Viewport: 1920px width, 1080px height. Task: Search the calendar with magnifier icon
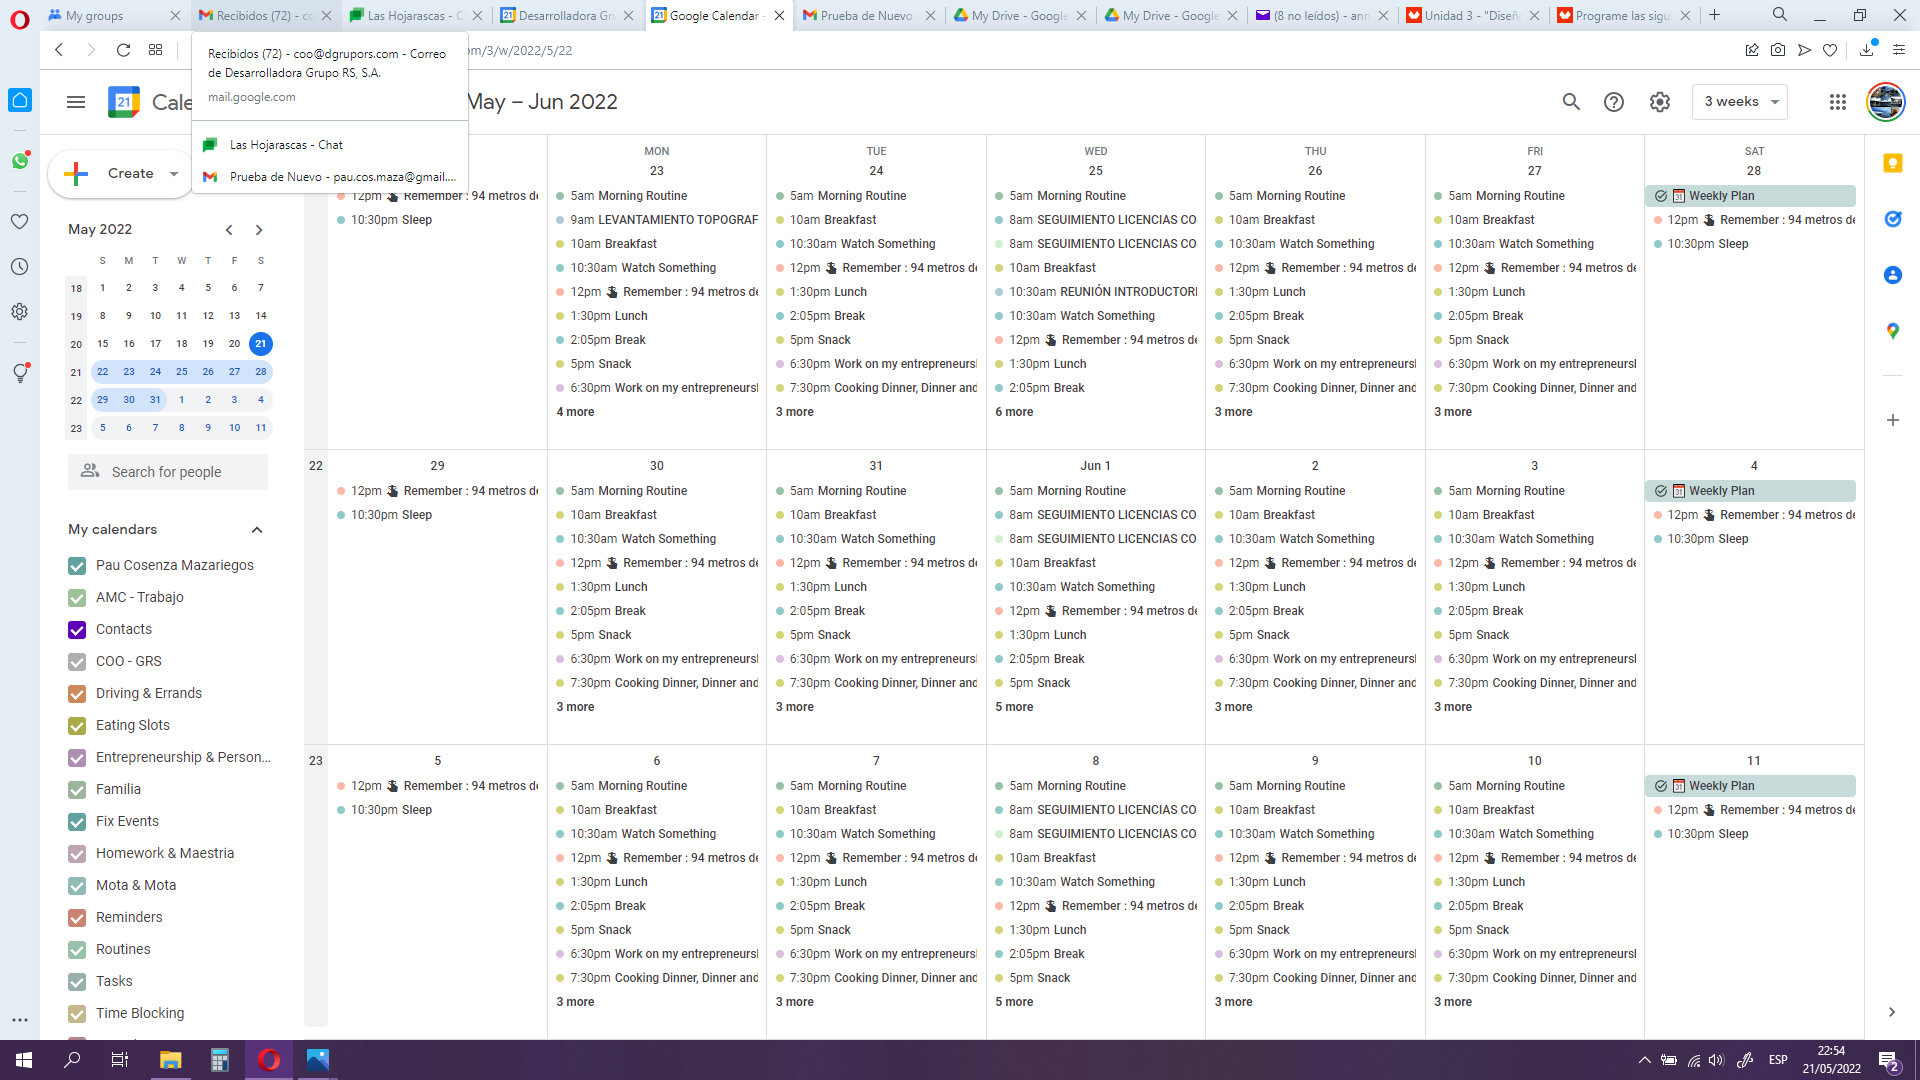pyautogui.click(x=1571, y=102)
